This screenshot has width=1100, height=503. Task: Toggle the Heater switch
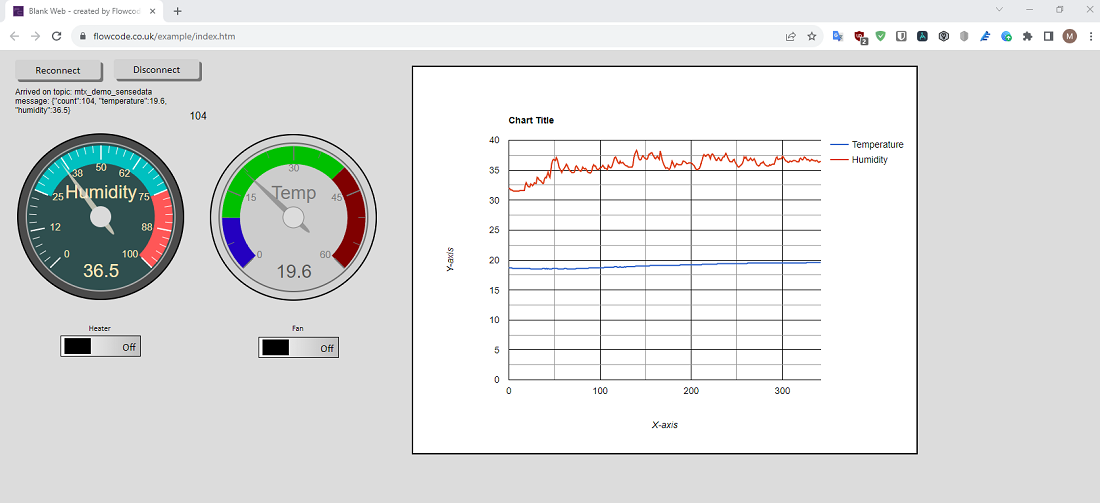tap(100, 347)
